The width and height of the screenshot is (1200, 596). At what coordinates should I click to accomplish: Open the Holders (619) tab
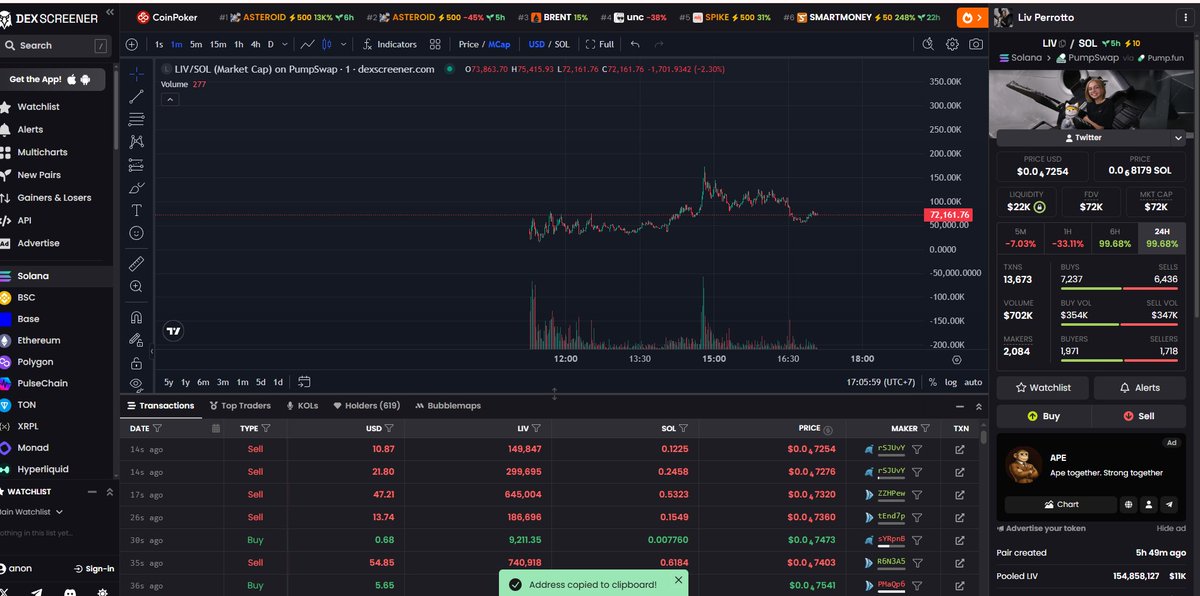coord(366,406)
